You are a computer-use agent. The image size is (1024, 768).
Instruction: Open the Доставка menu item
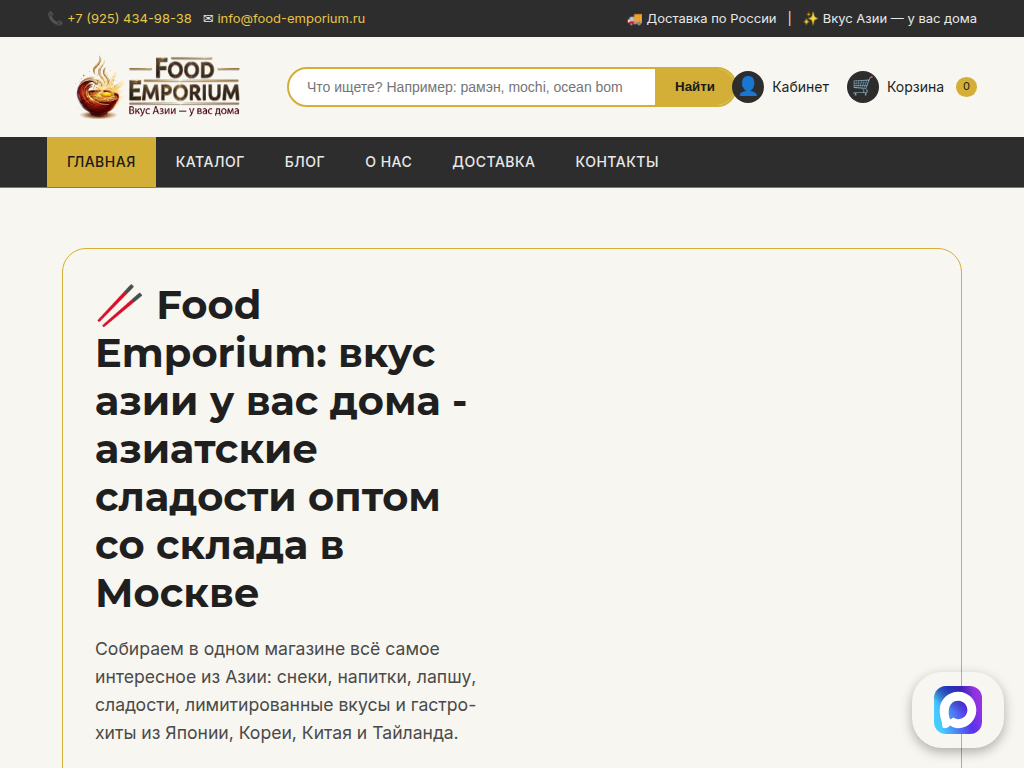494,162
